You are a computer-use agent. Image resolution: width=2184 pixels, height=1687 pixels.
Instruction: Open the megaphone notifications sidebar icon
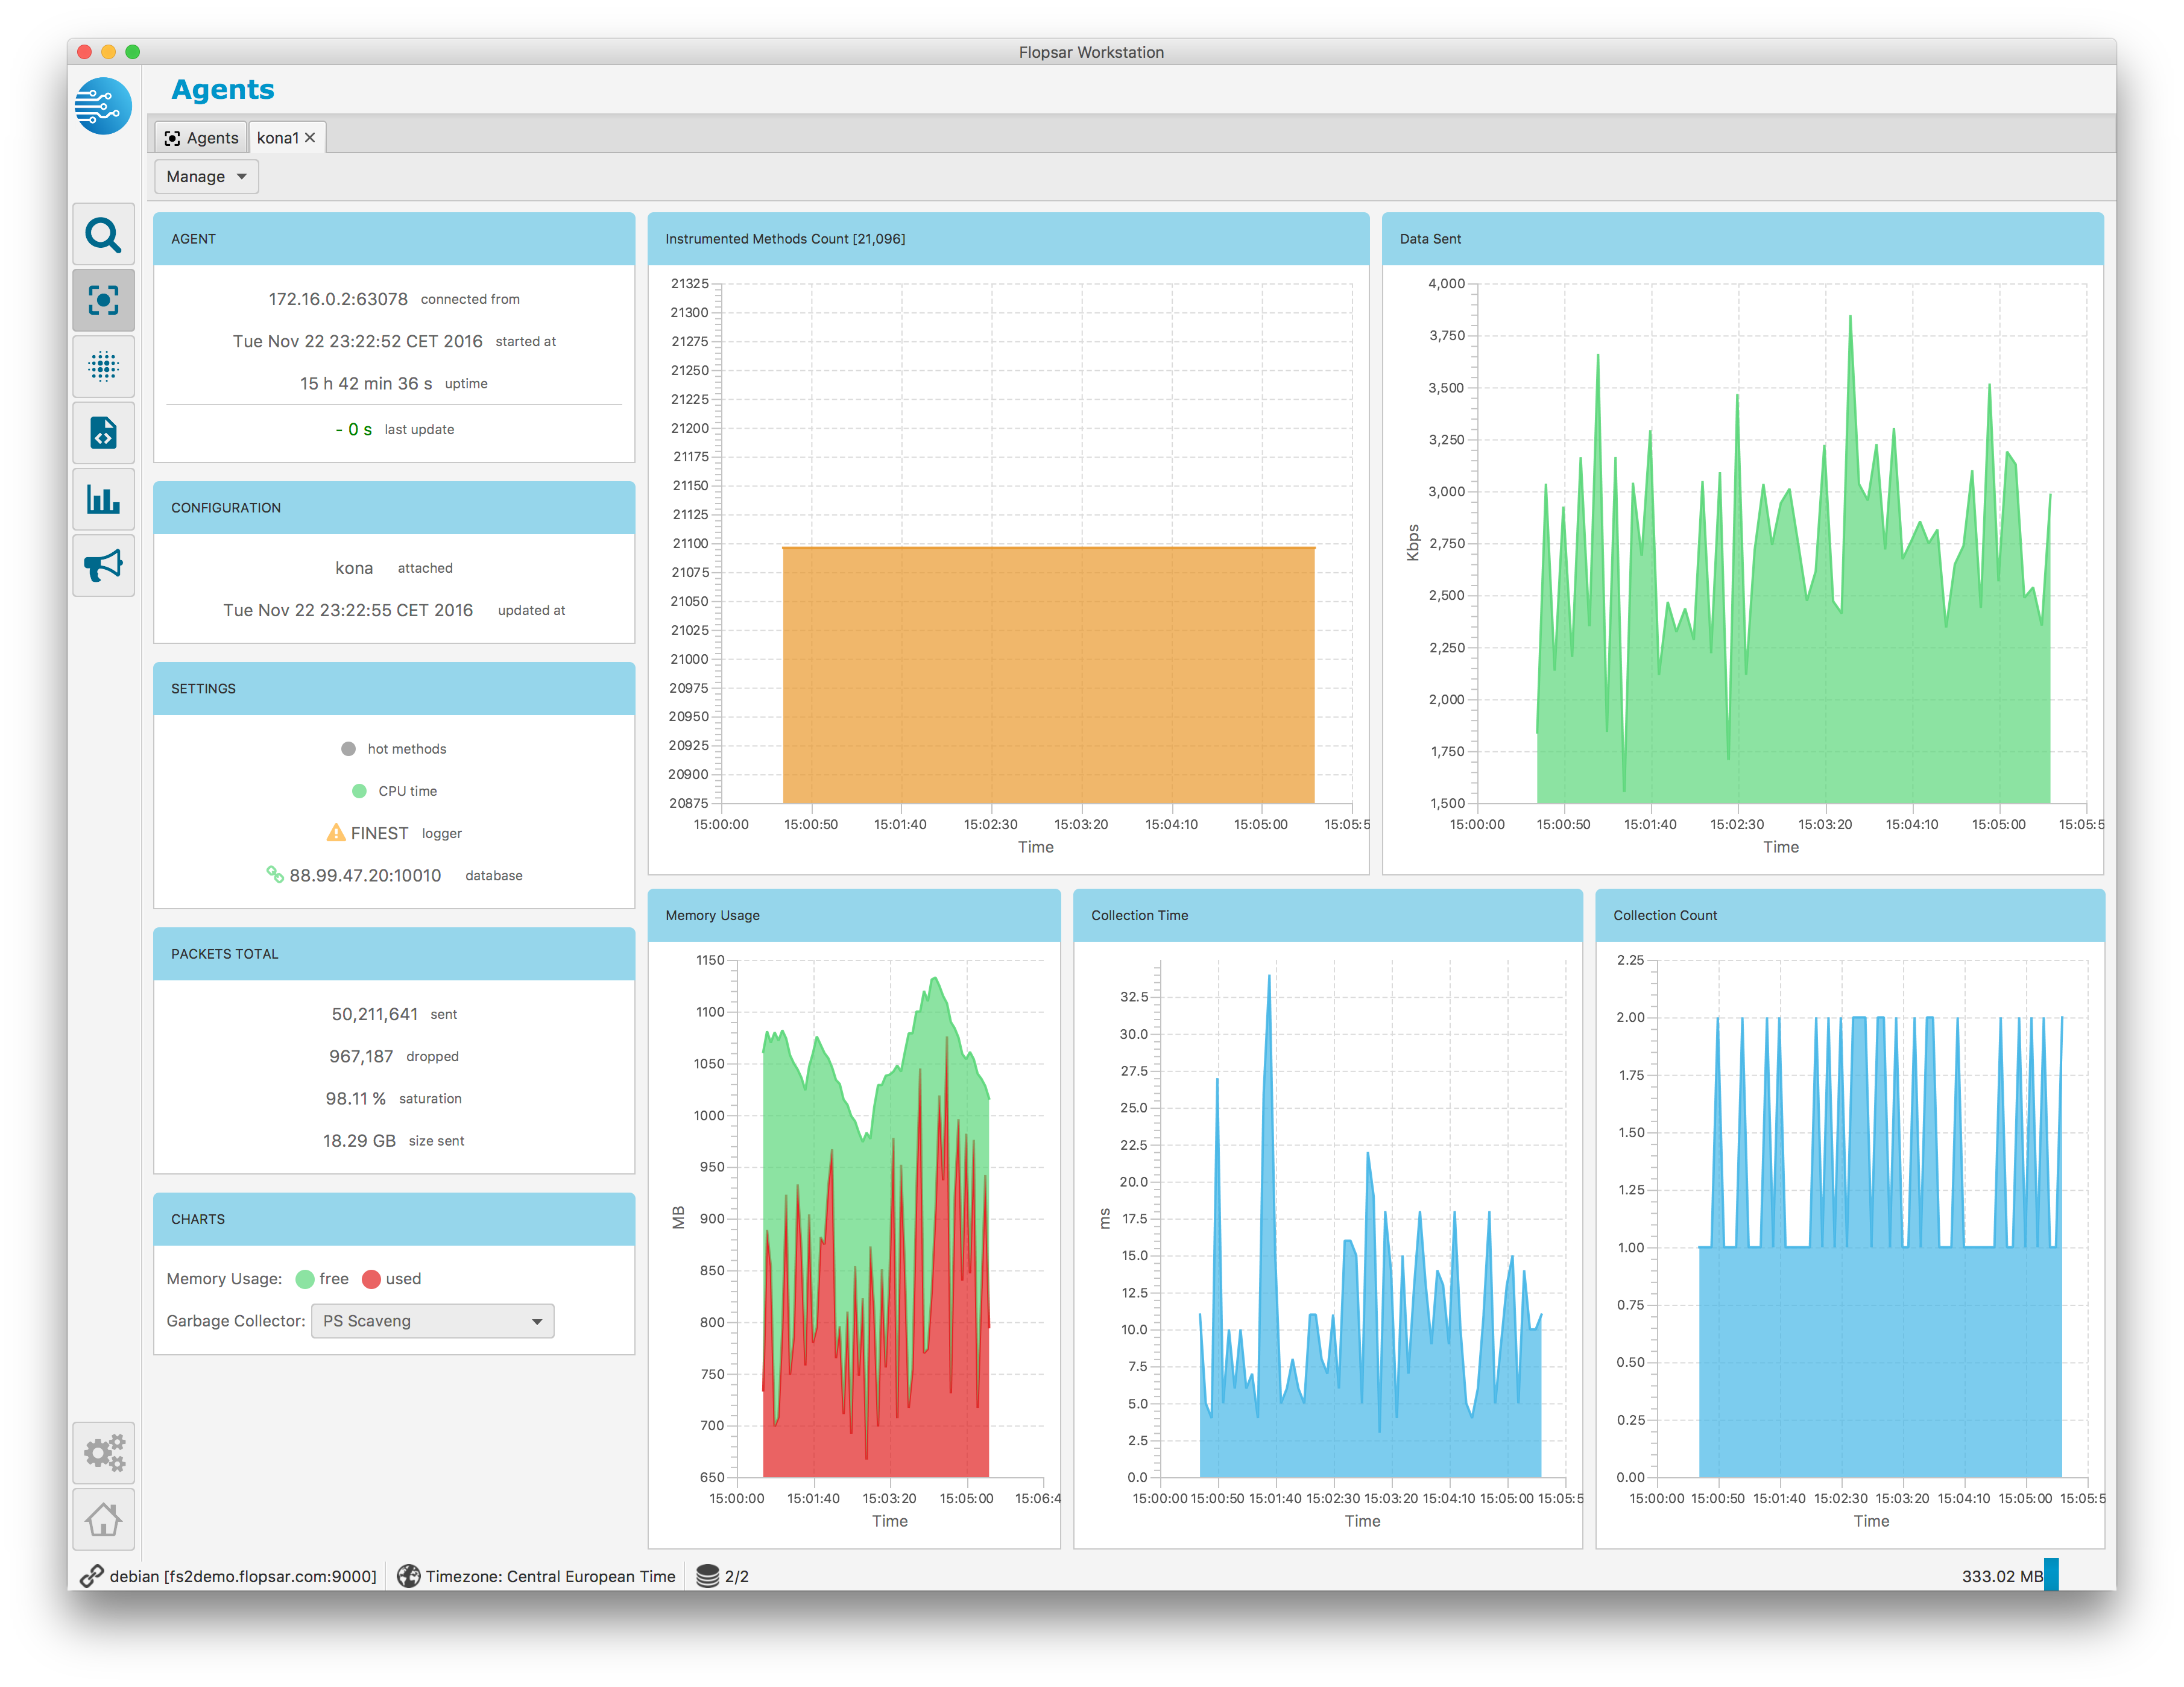pos(103,565)
